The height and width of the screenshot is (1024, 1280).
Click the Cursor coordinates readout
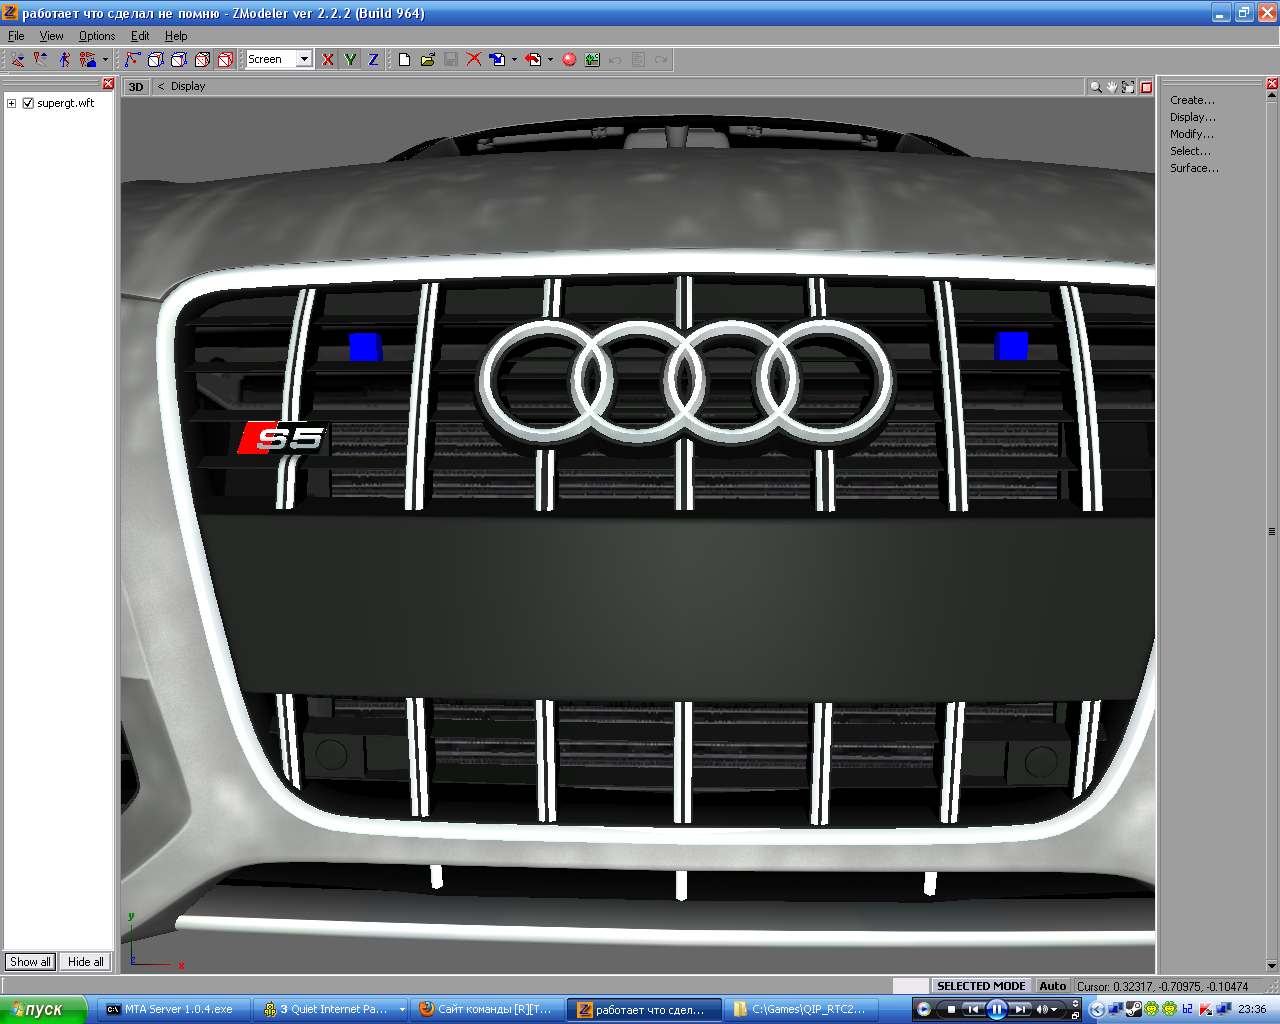1162,986
